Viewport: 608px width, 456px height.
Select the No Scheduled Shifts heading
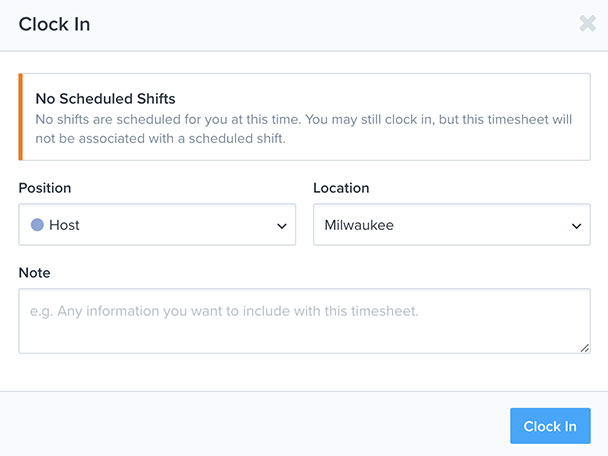(x=105, y=98)
